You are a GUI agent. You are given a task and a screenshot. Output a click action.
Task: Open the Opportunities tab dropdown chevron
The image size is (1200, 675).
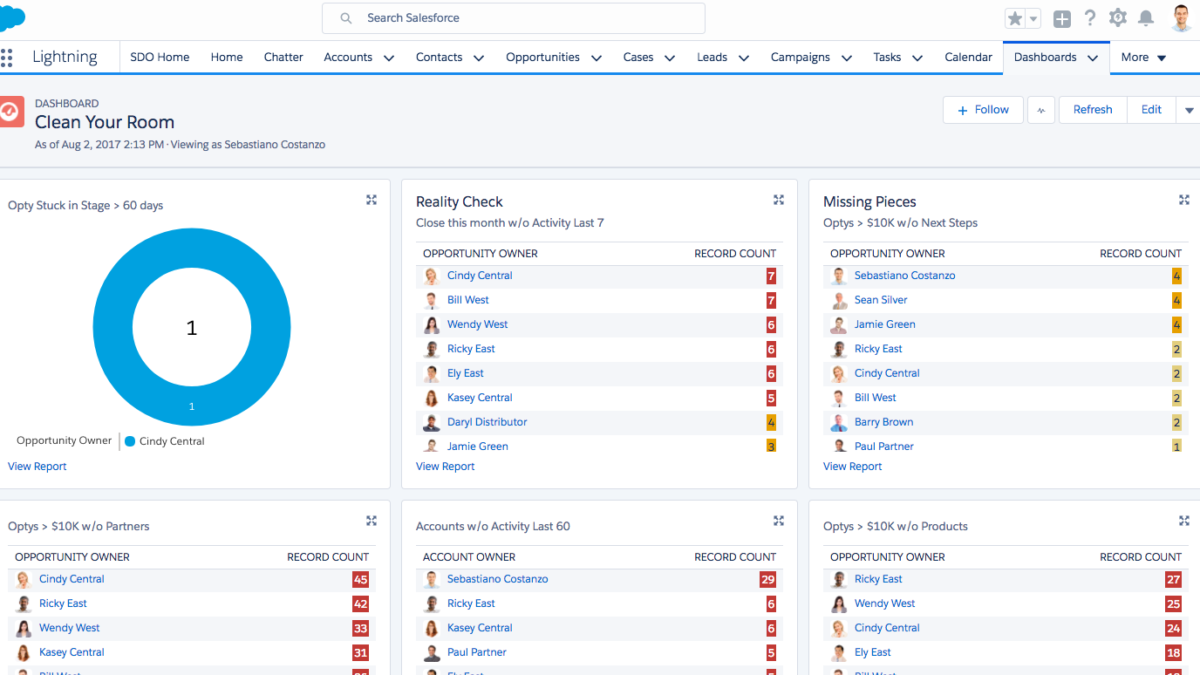click(596, 58)
